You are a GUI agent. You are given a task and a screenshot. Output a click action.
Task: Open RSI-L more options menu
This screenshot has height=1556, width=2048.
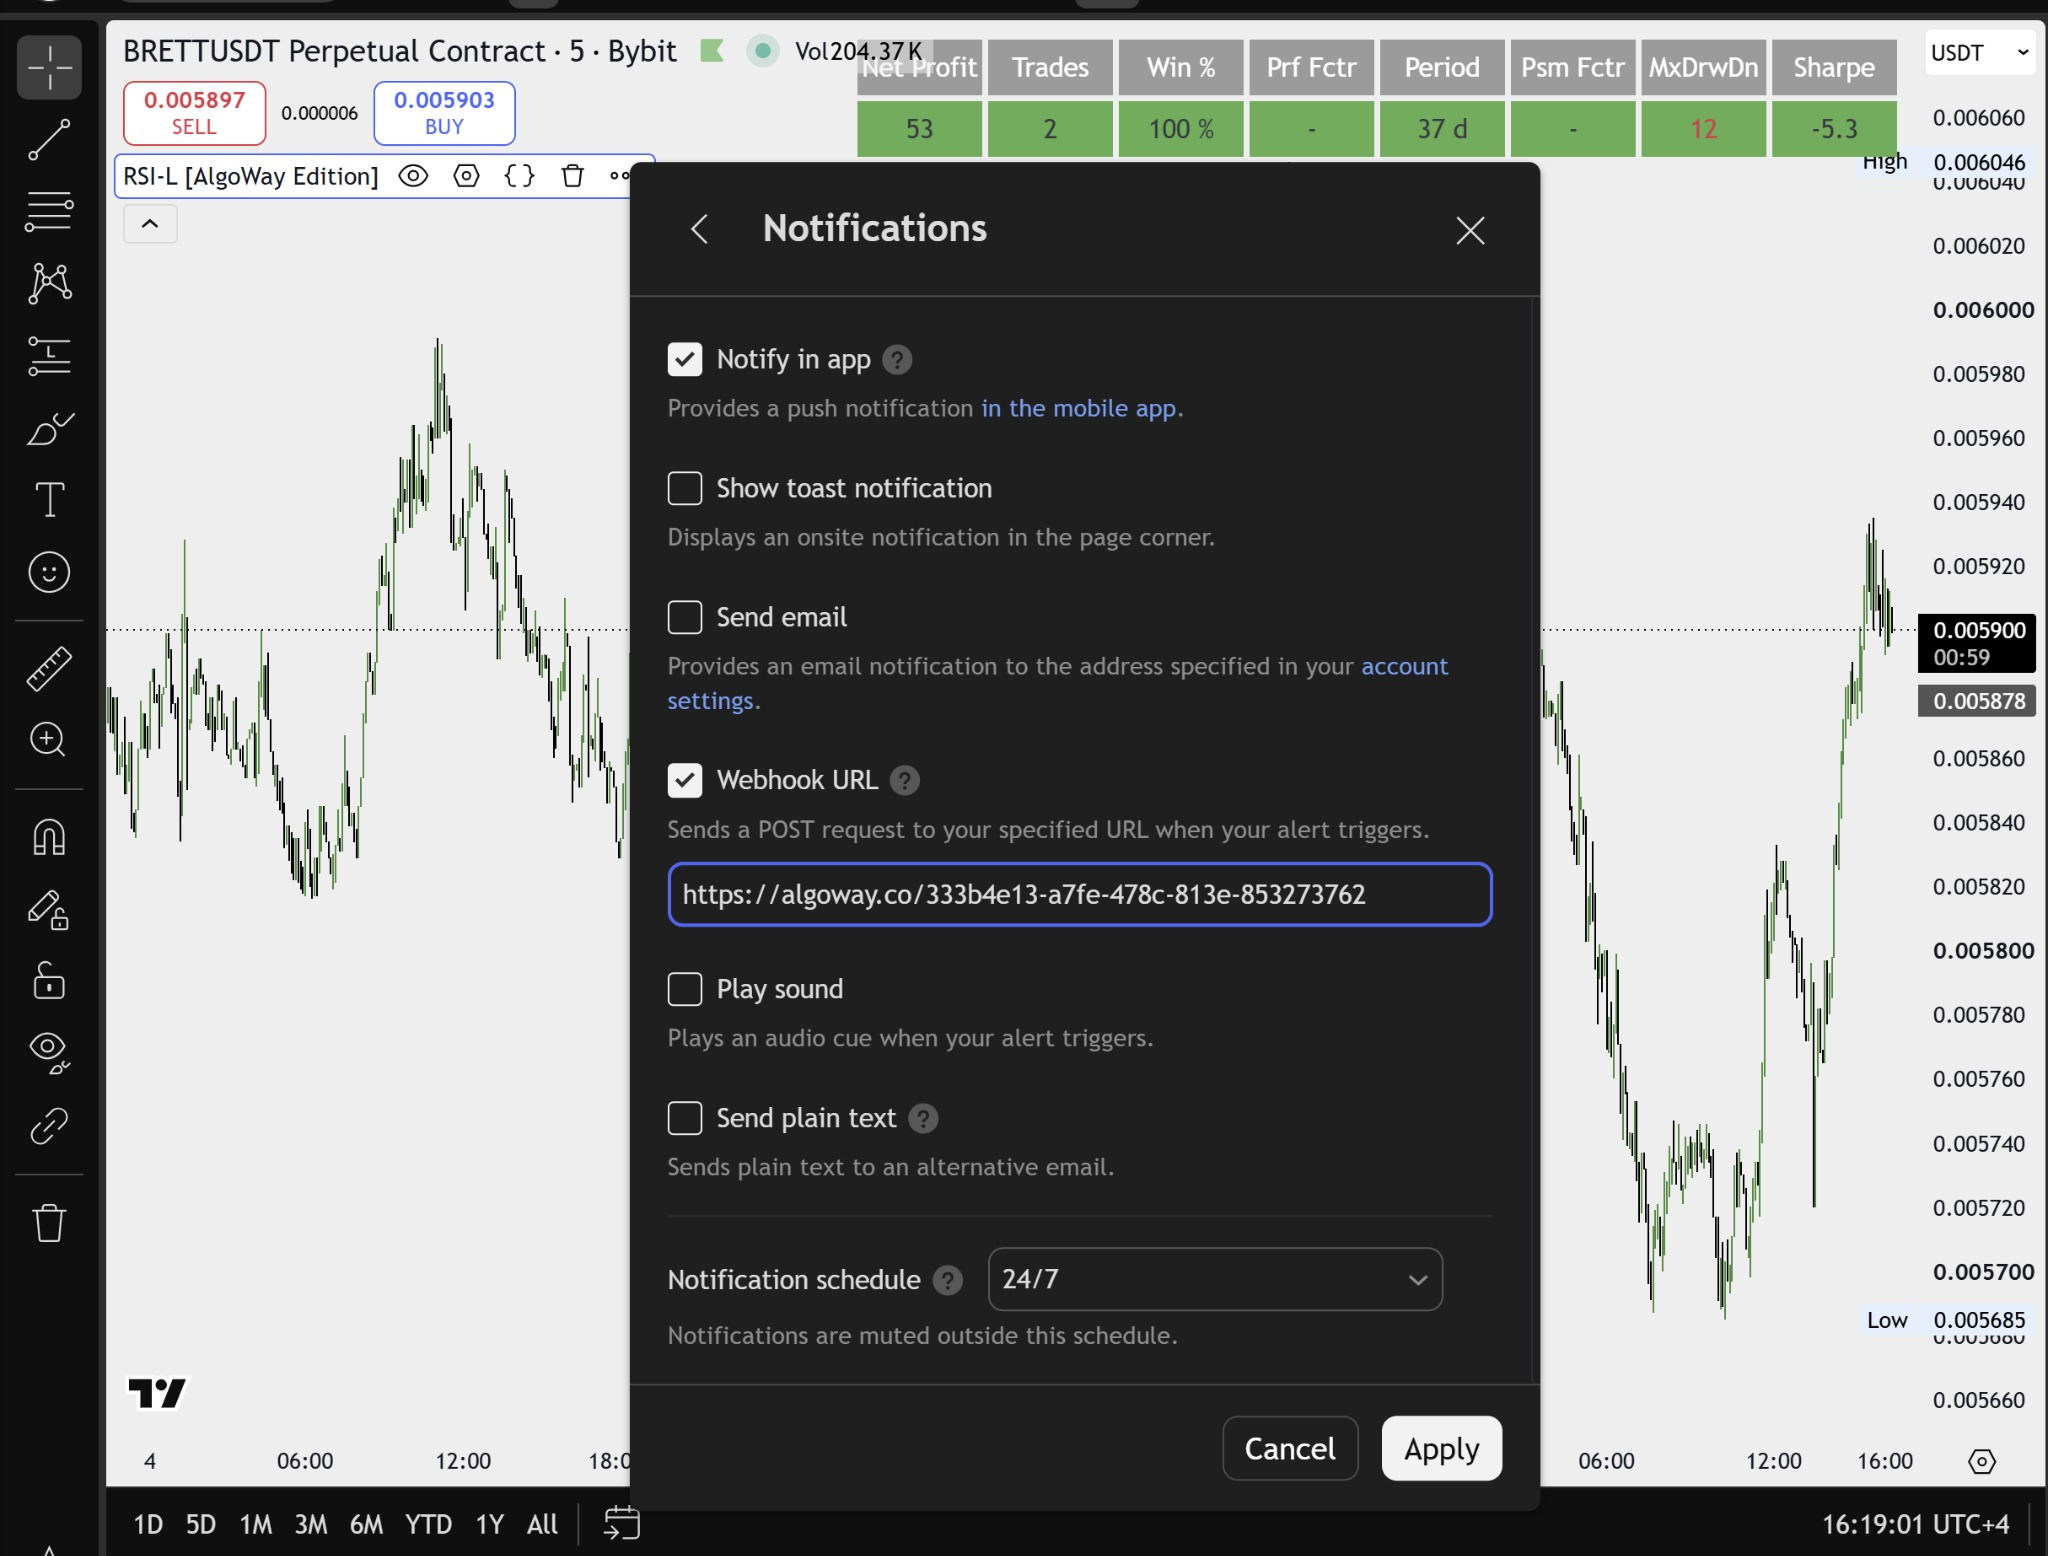coord(619,176)
